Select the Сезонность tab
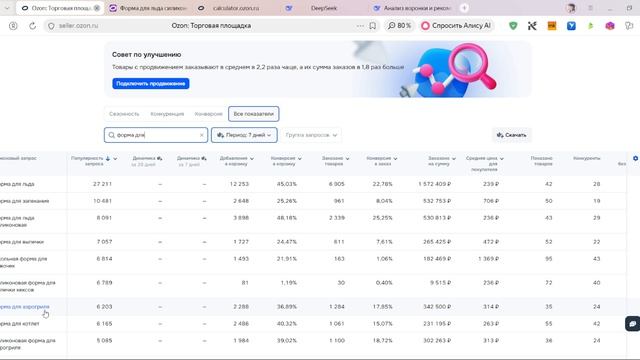Screen dimensions: 640x360 [x=124, y=114]
